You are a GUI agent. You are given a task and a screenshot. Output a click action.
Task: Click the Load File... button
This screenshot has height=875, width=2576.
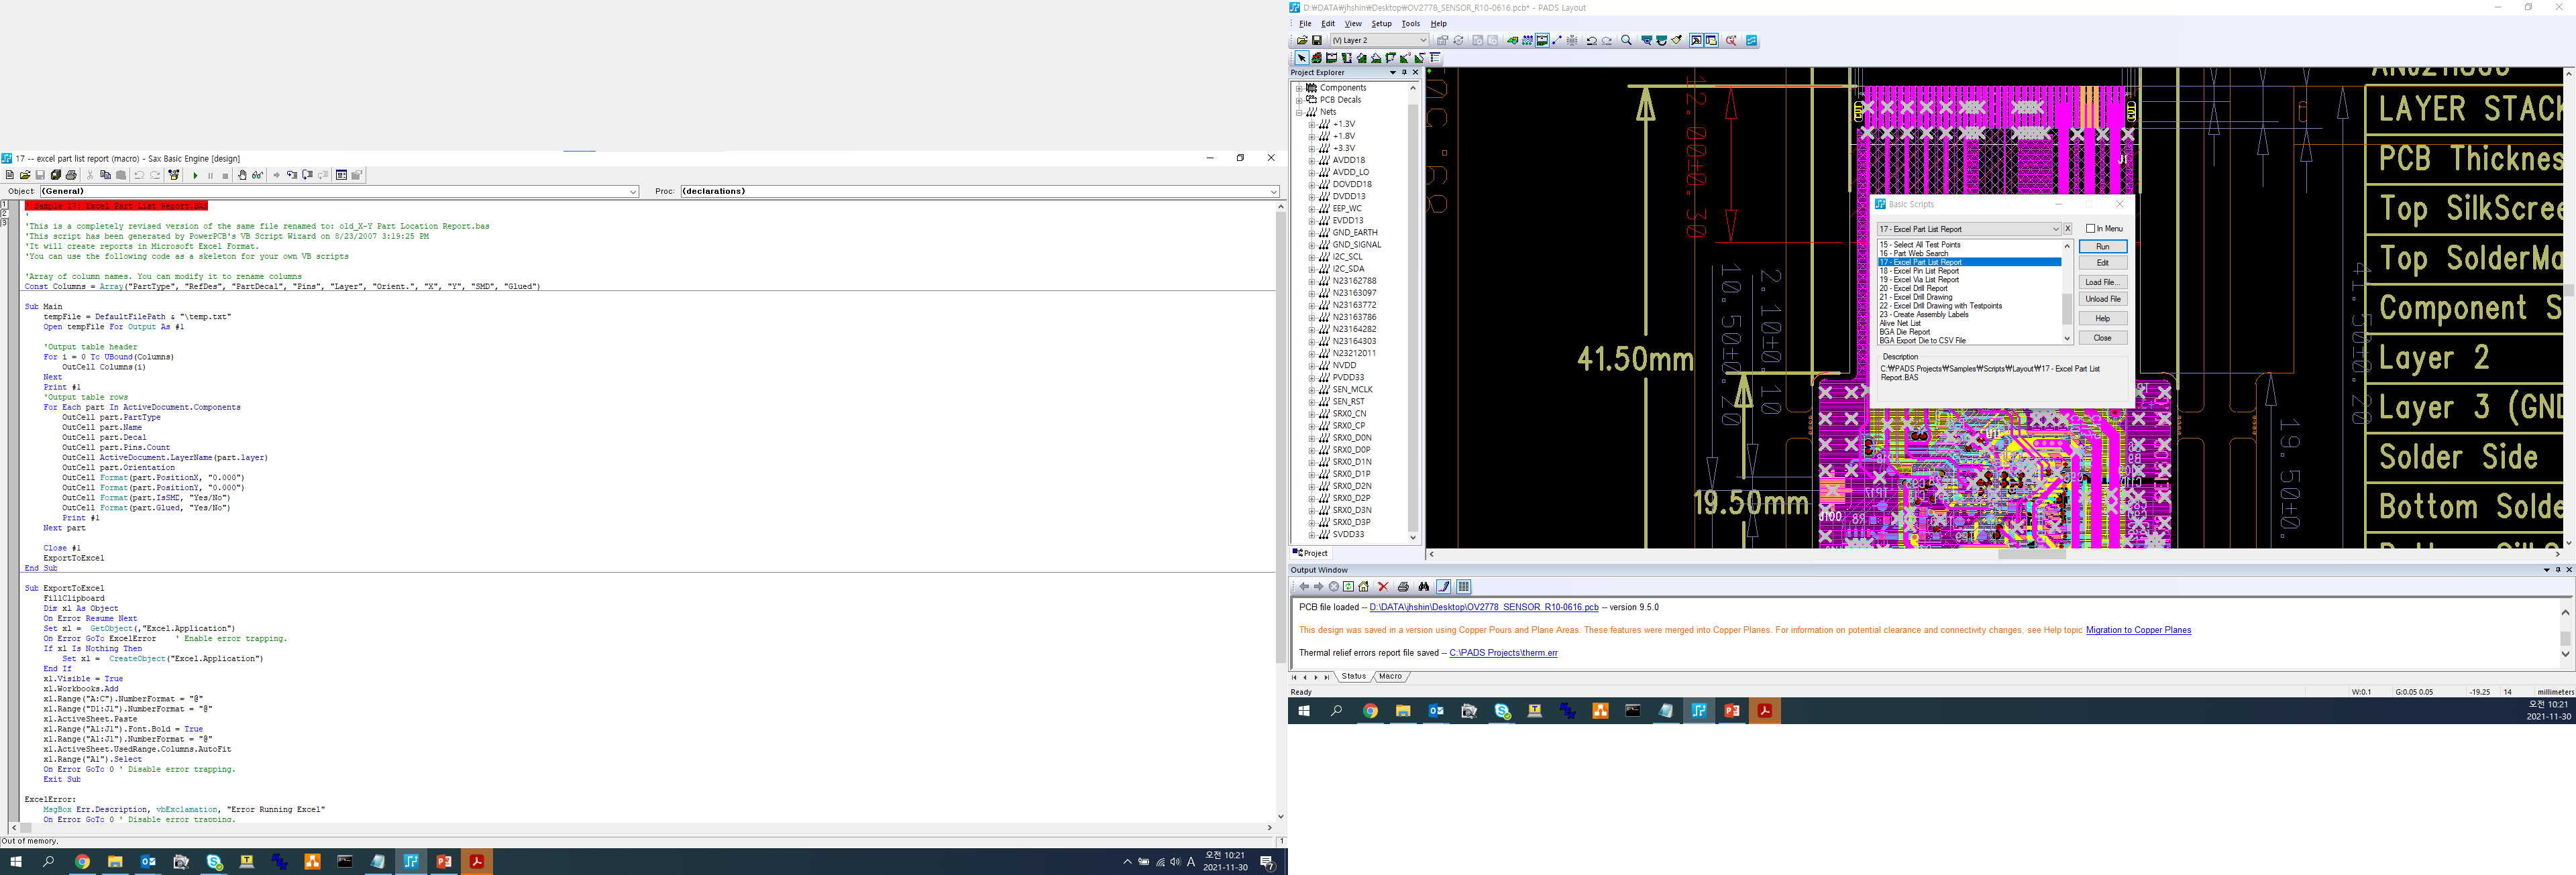(2102, 282)
